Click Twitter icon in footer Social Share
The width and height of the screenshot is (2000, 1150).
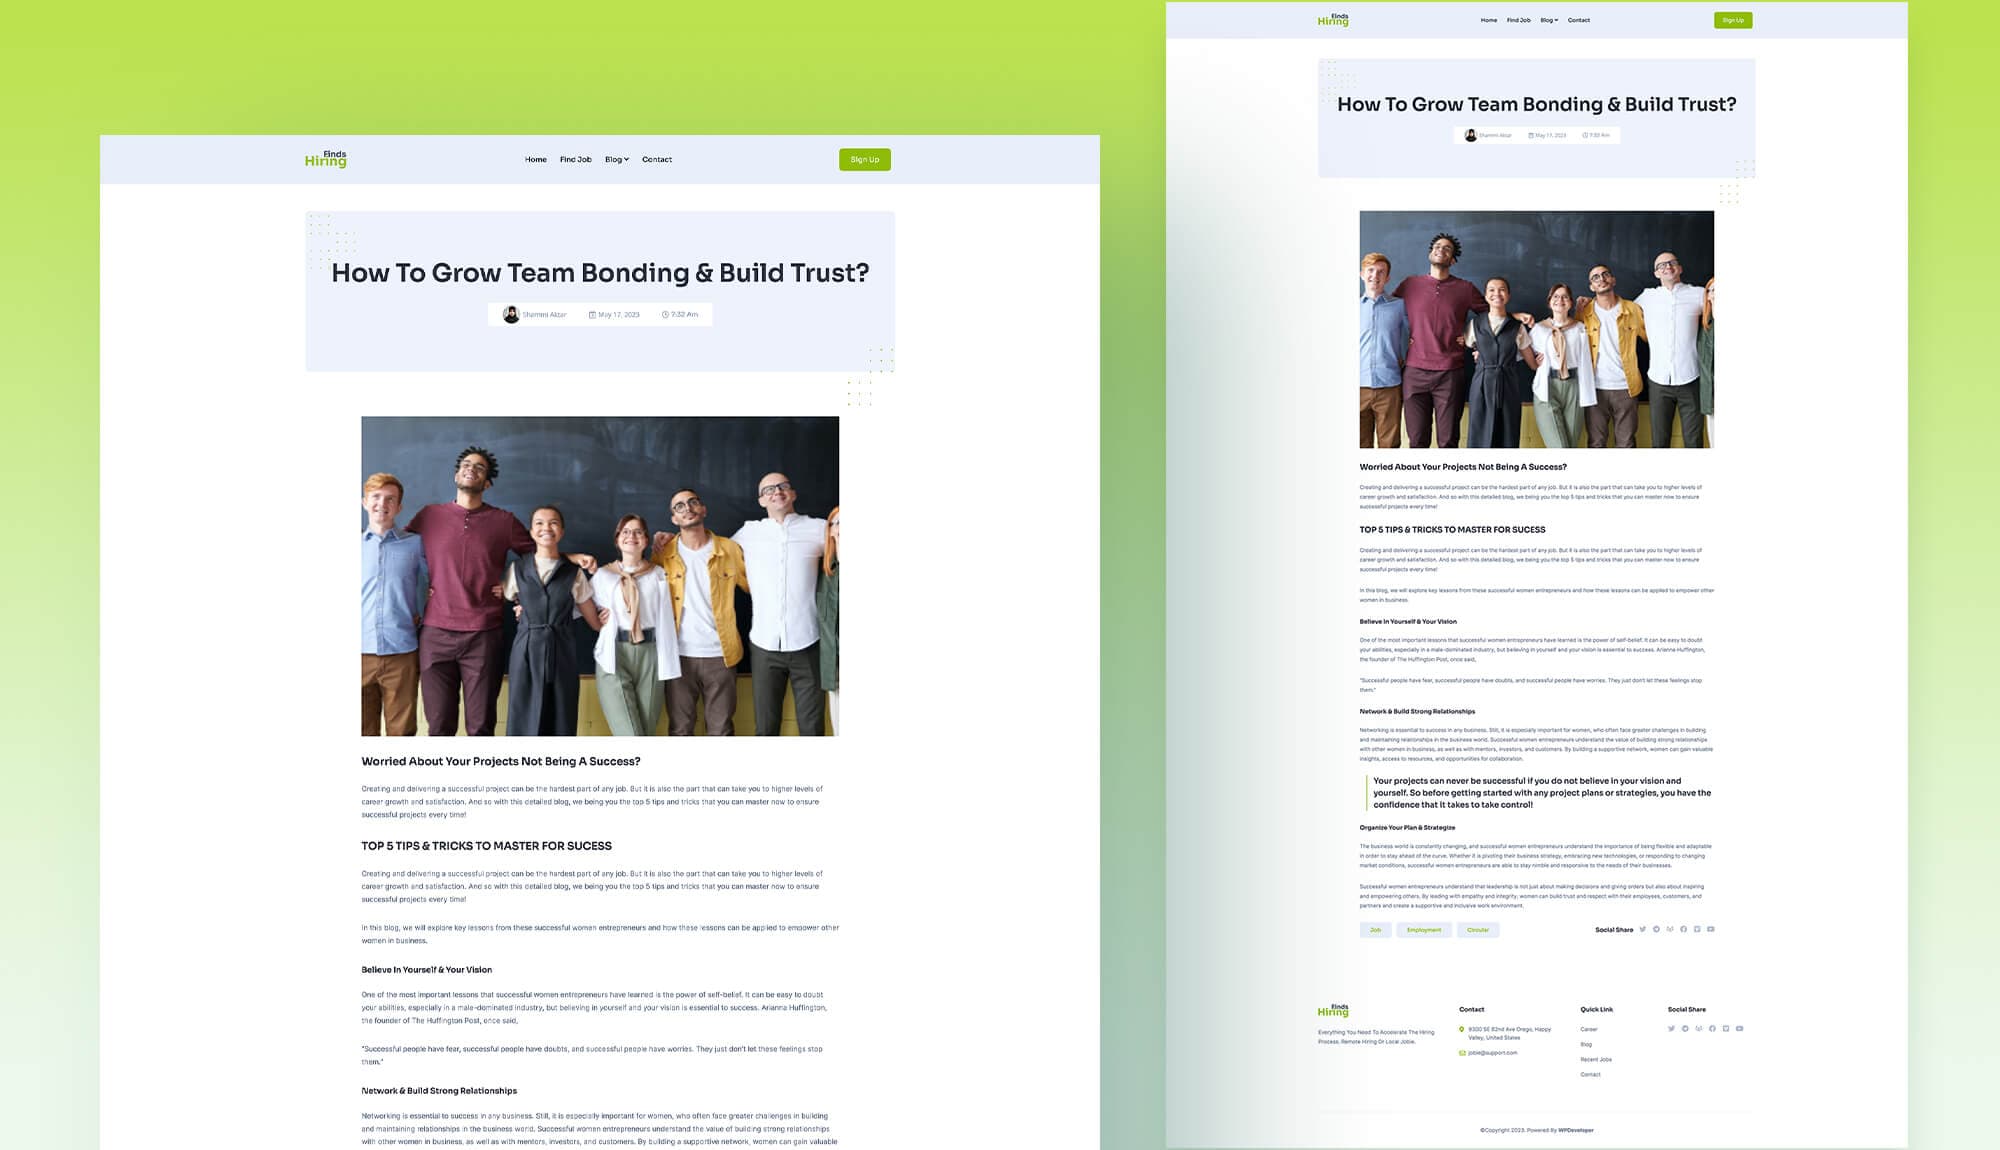click(x=1671, y=1028)
